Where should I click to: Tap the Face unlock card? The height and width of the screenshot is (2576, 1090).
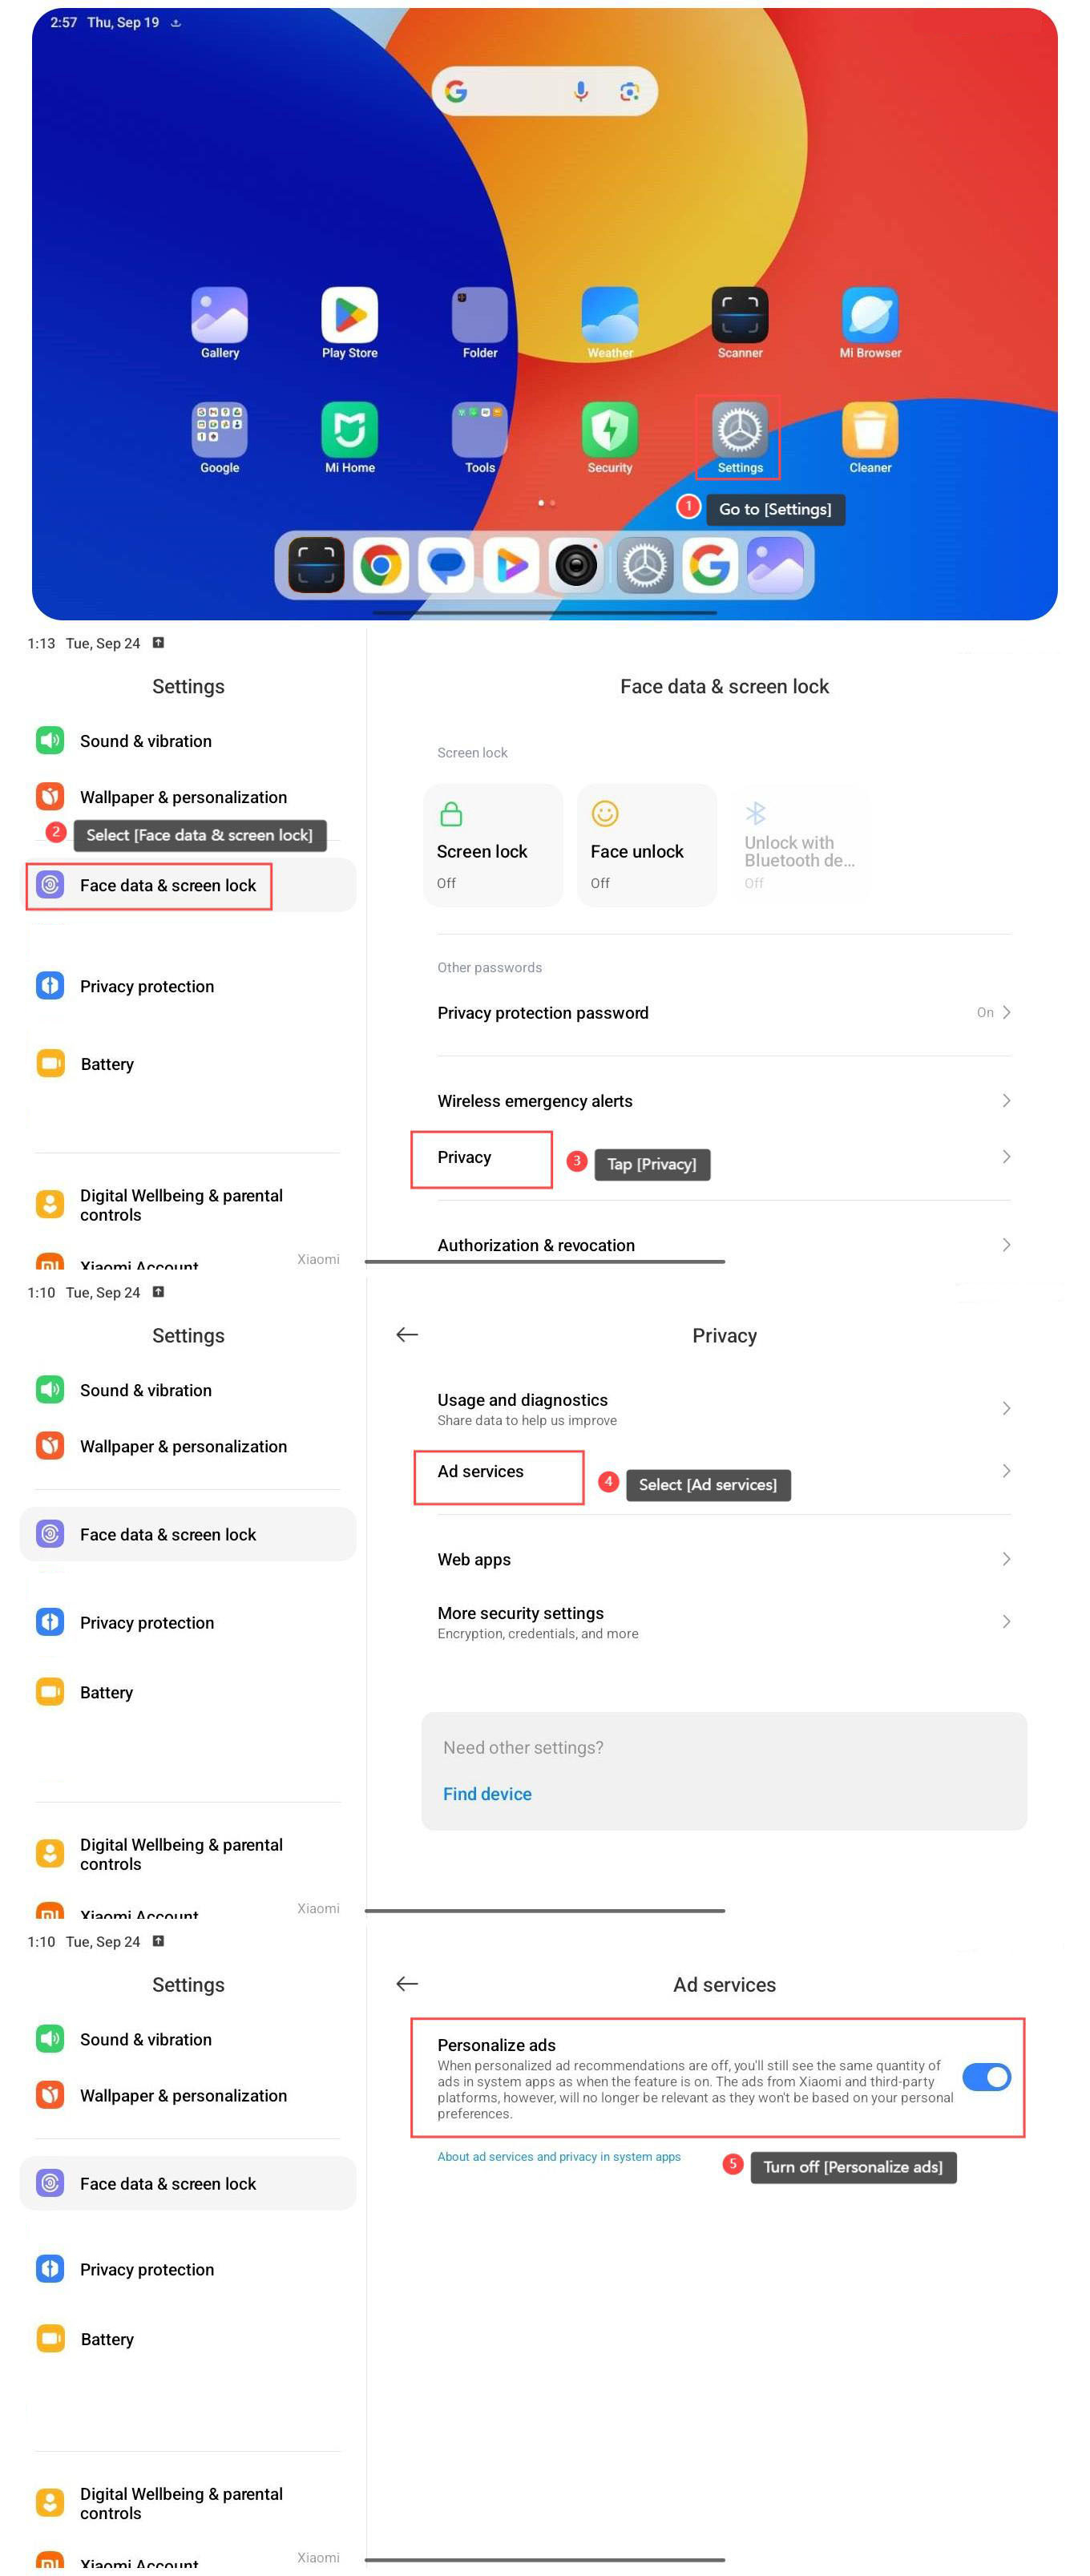pos(646,846)
